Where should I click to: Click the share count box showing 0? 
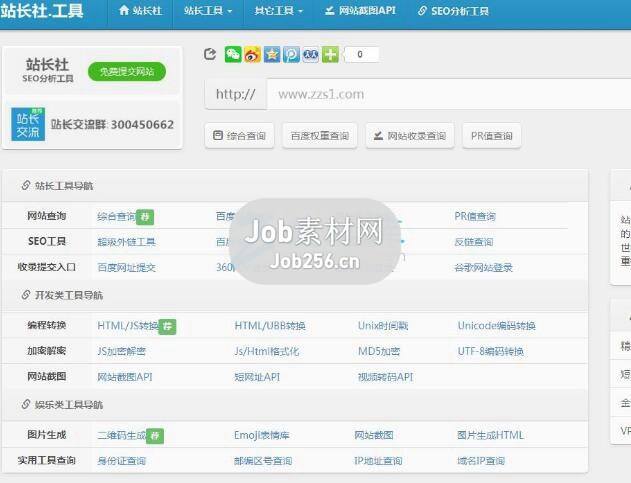(x=361, y=54)
